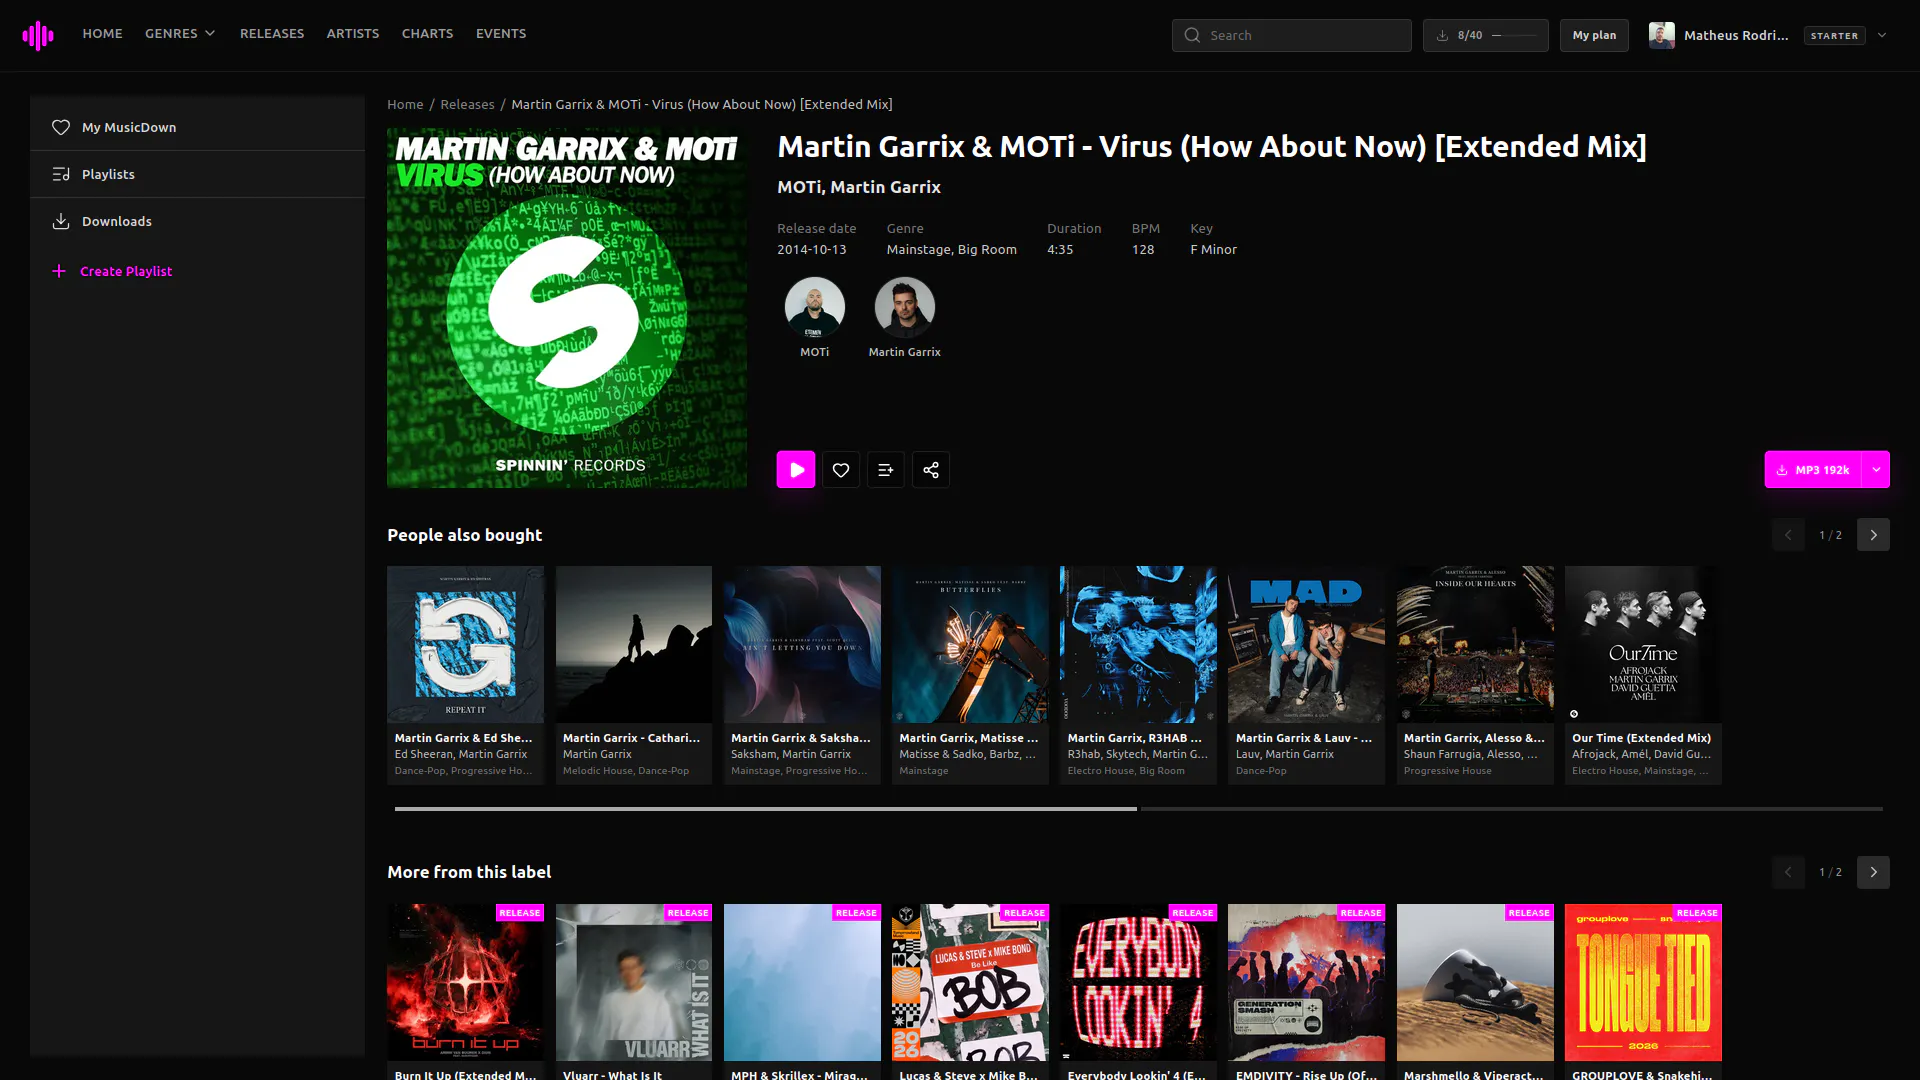This screenshot has height=1080, width=1920.
Task: Expand the user account menu chevron
Action: tap(1882, 35)
